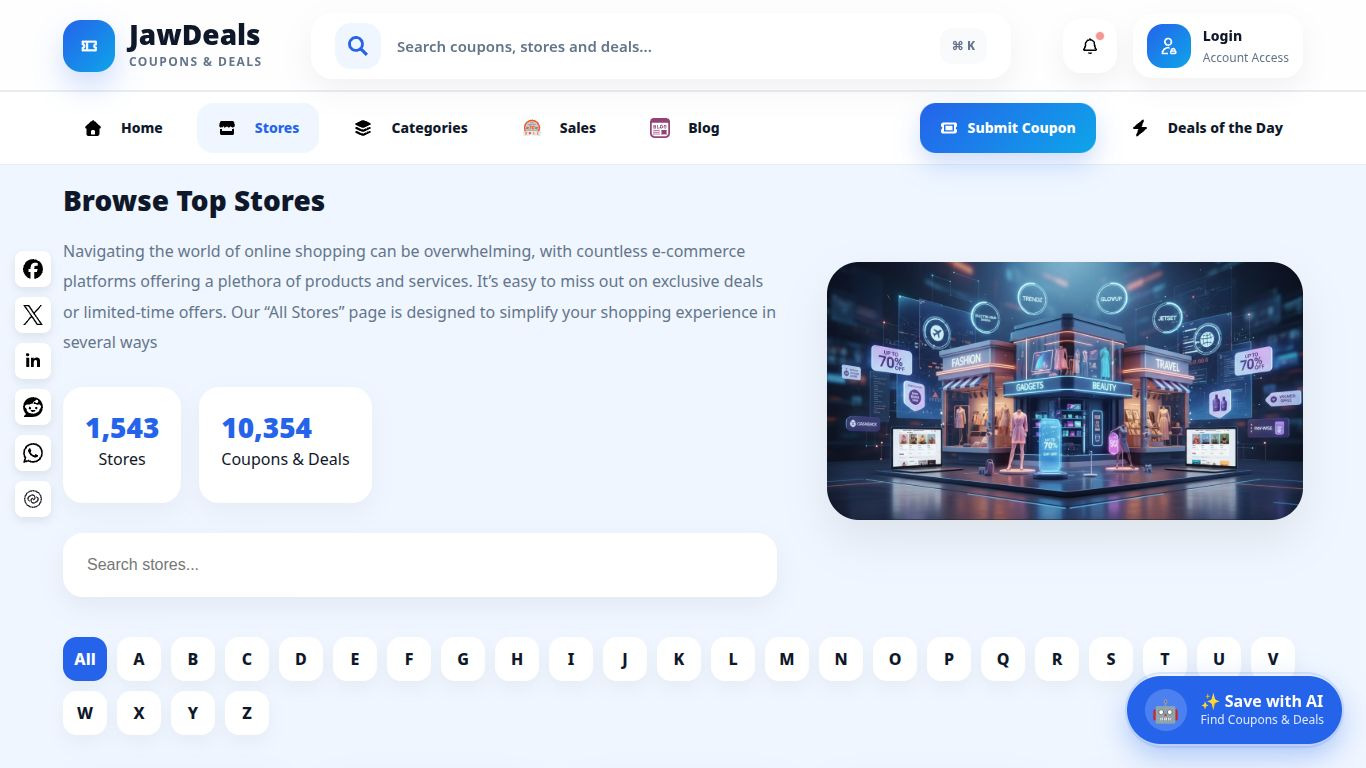Screen dimensions: 1366x768
Task: Open the Save with AI assistant
Action: 1234,710
